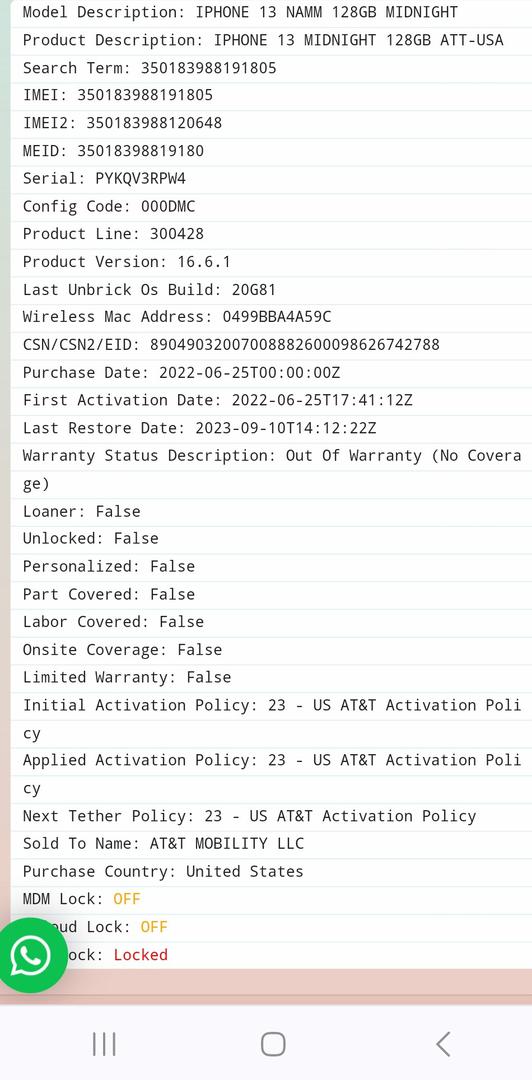Viewport: 532px width, 1080px height.
Task: Click the MDM Lock OFF value
Action: click(127, 899)
